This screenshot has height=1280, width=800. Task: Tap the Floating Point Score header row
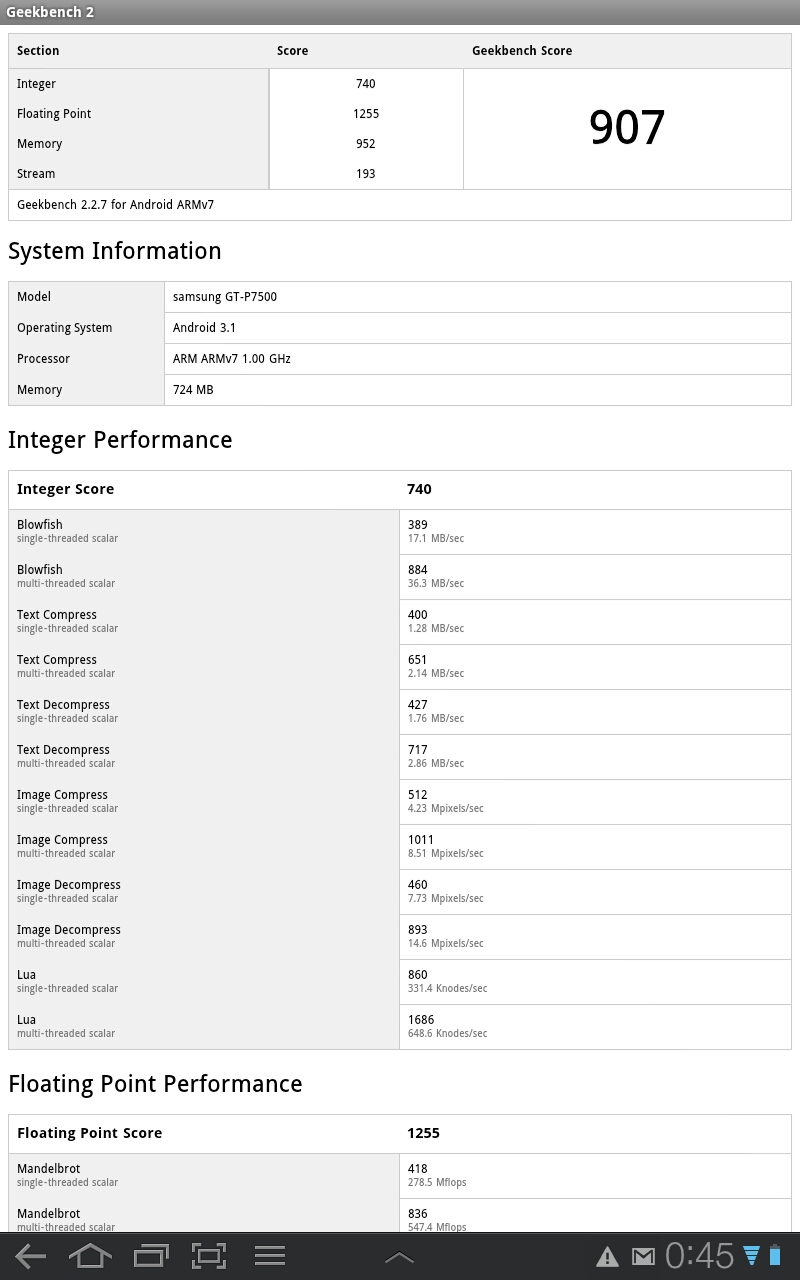click(399, 1133)
